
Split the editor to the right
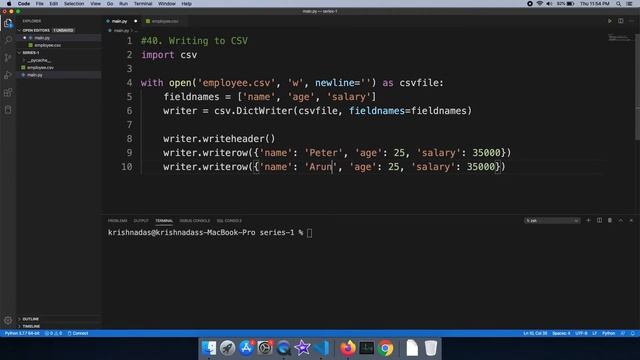pyautogui.click(x=620, y=21)
